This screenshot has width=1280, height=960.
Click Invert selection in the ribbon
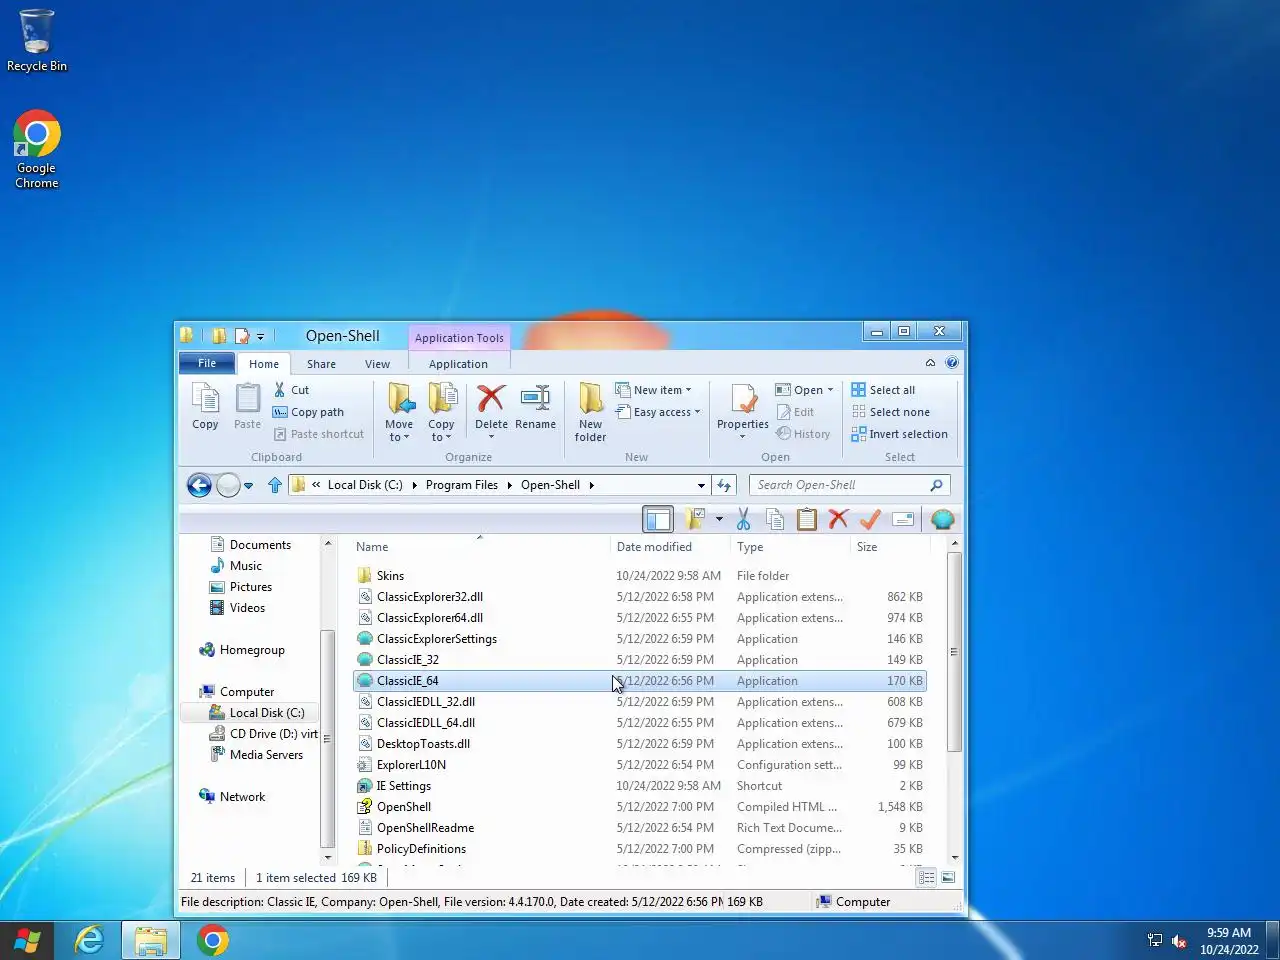[899, 434]
